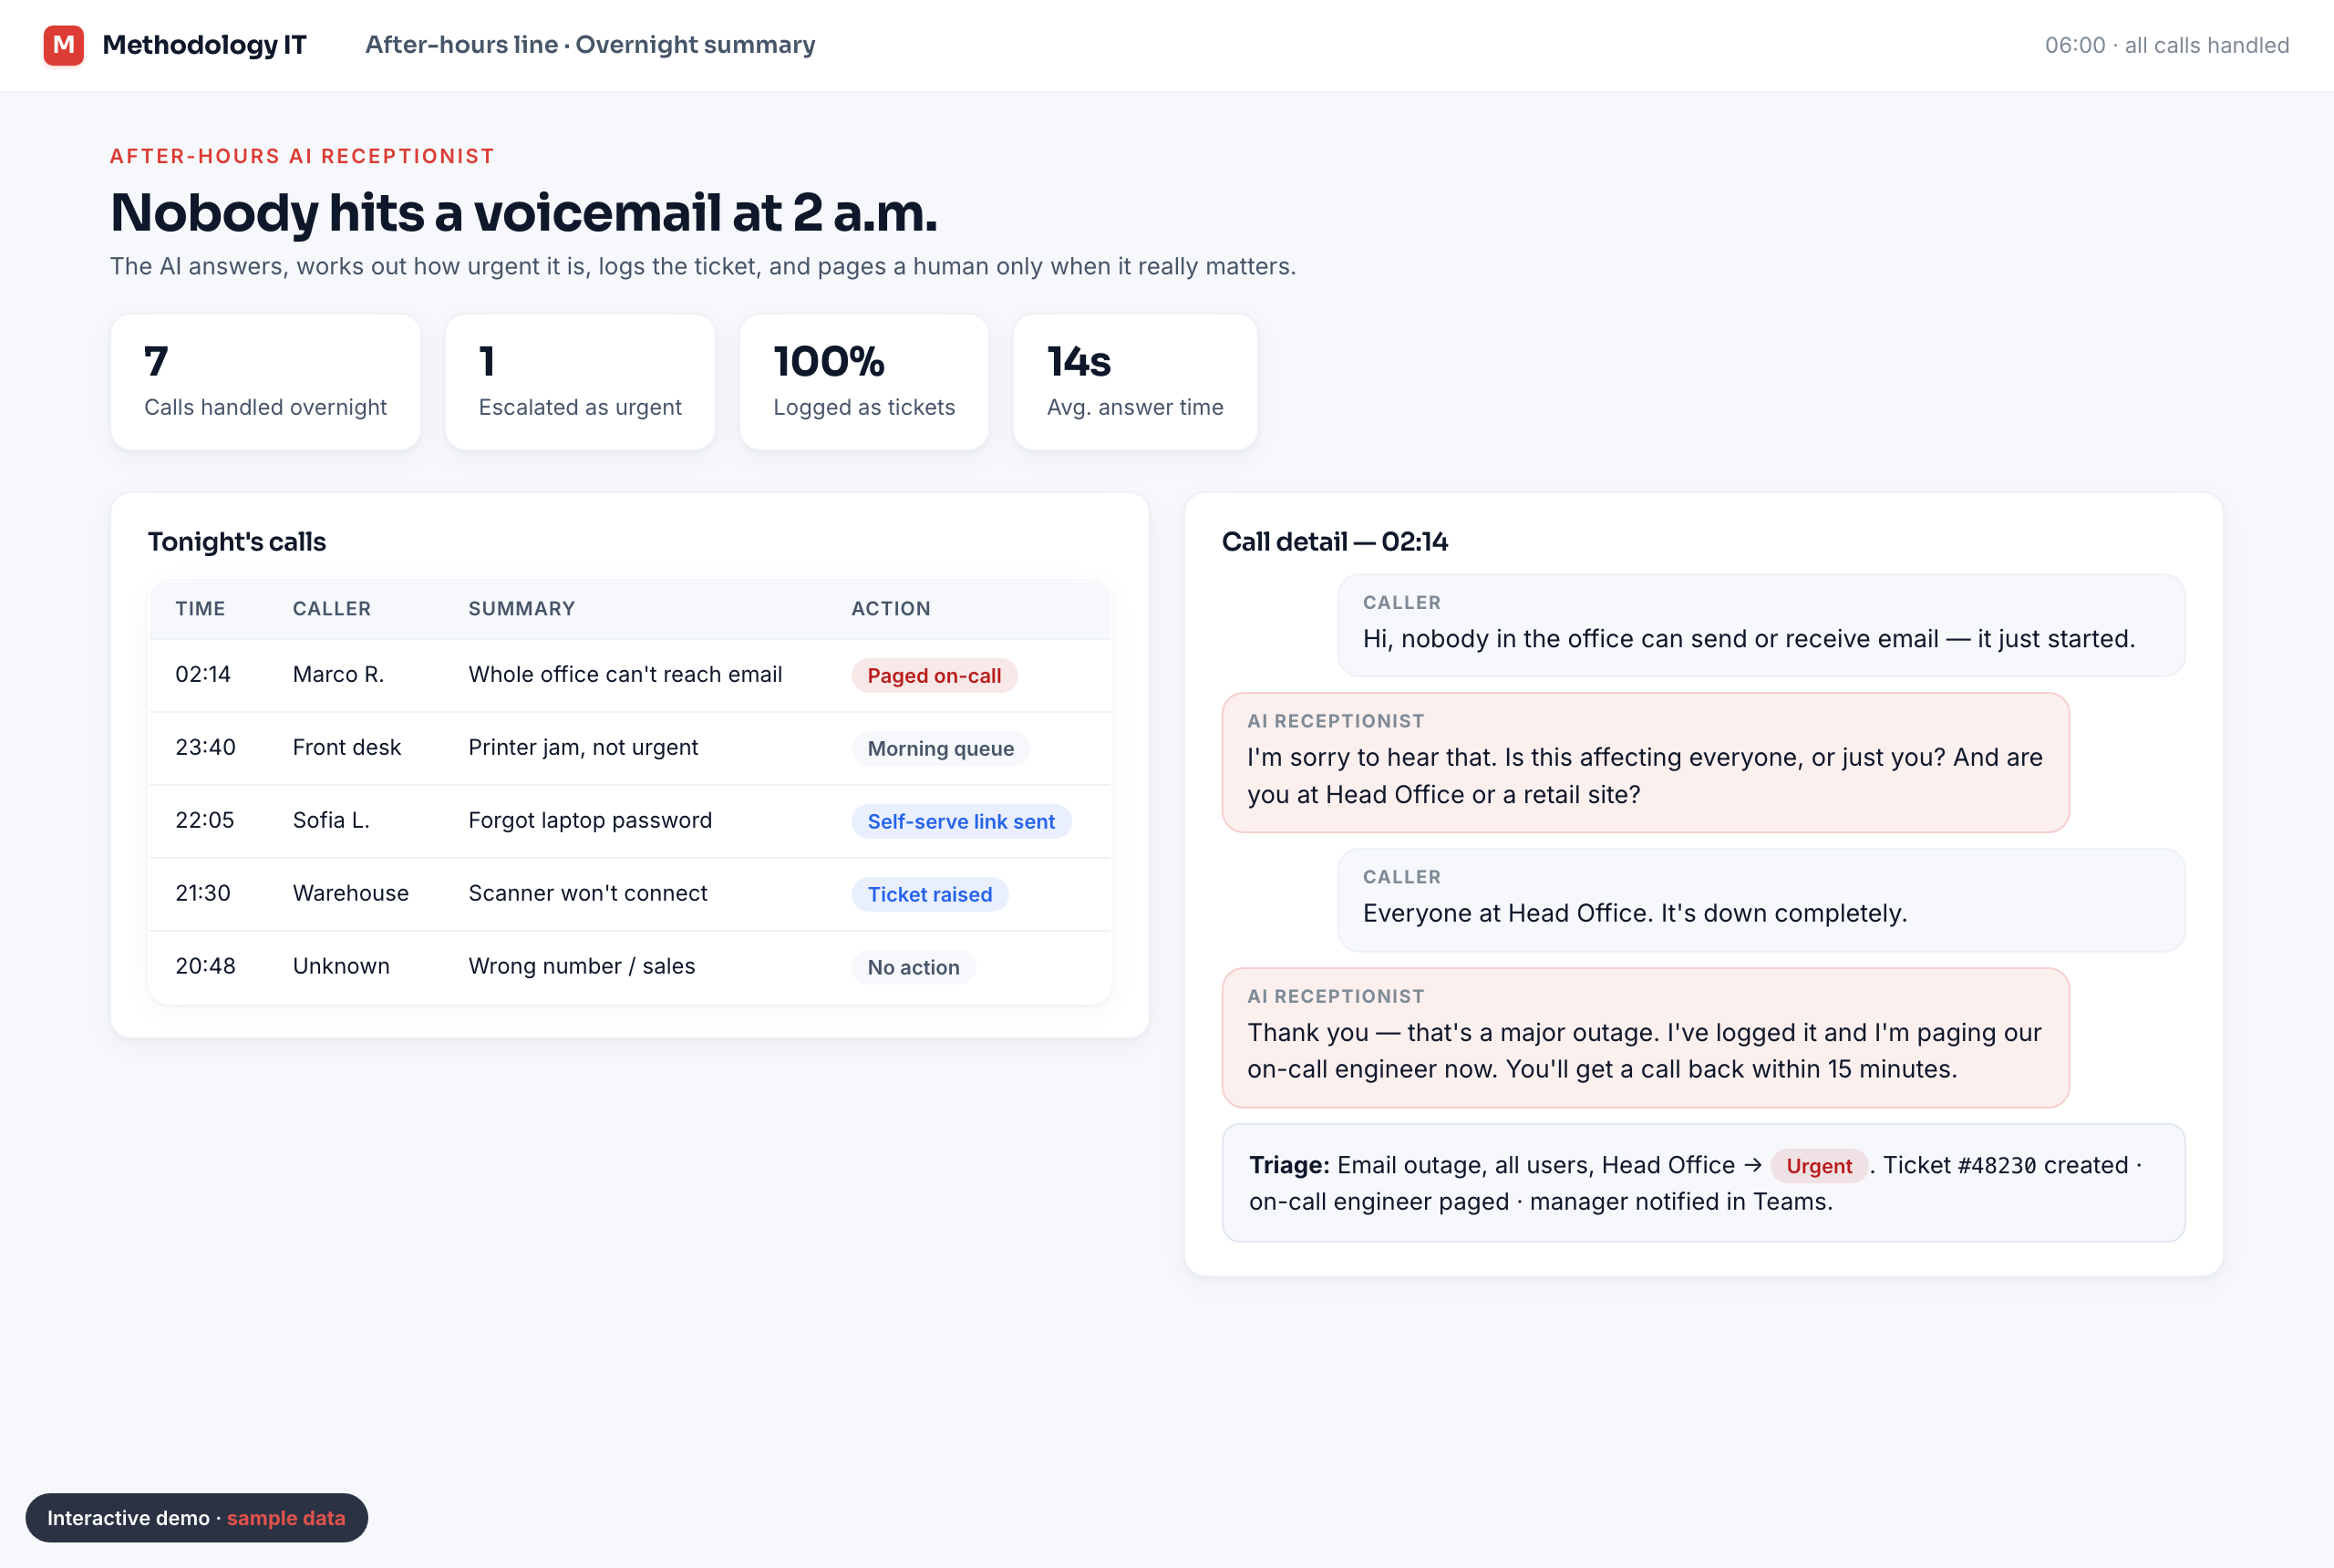The image size is (2334, 1568).
Task: Select the 20:48 time cell
Action: point(205,967)
